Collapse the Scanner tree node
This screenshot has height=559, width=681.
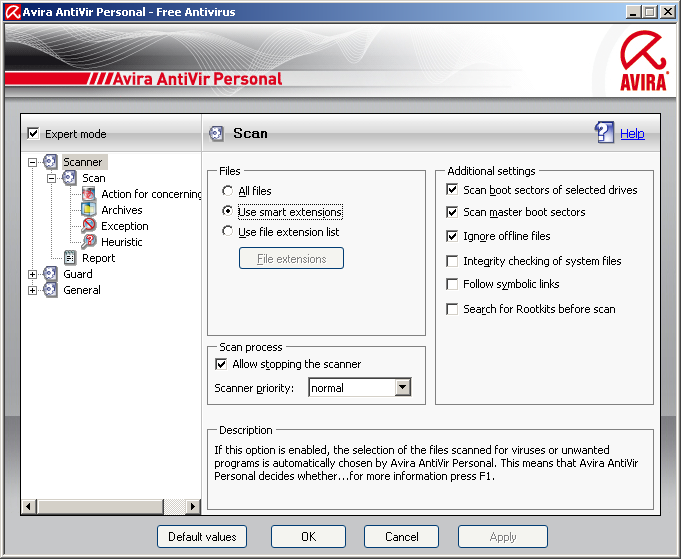[x=32, y=162]
